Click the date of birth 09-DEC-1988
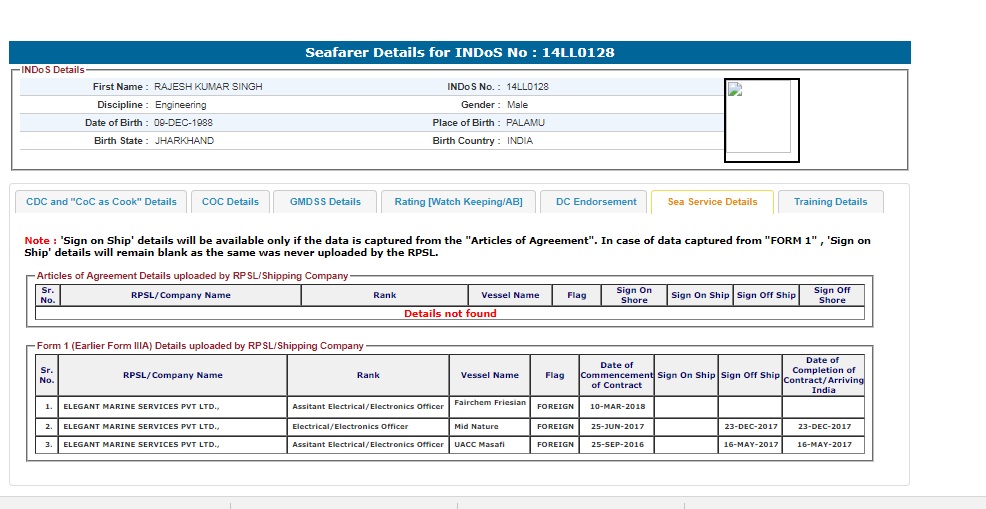This screenshot has width=986, height=509. click(183, 123)
